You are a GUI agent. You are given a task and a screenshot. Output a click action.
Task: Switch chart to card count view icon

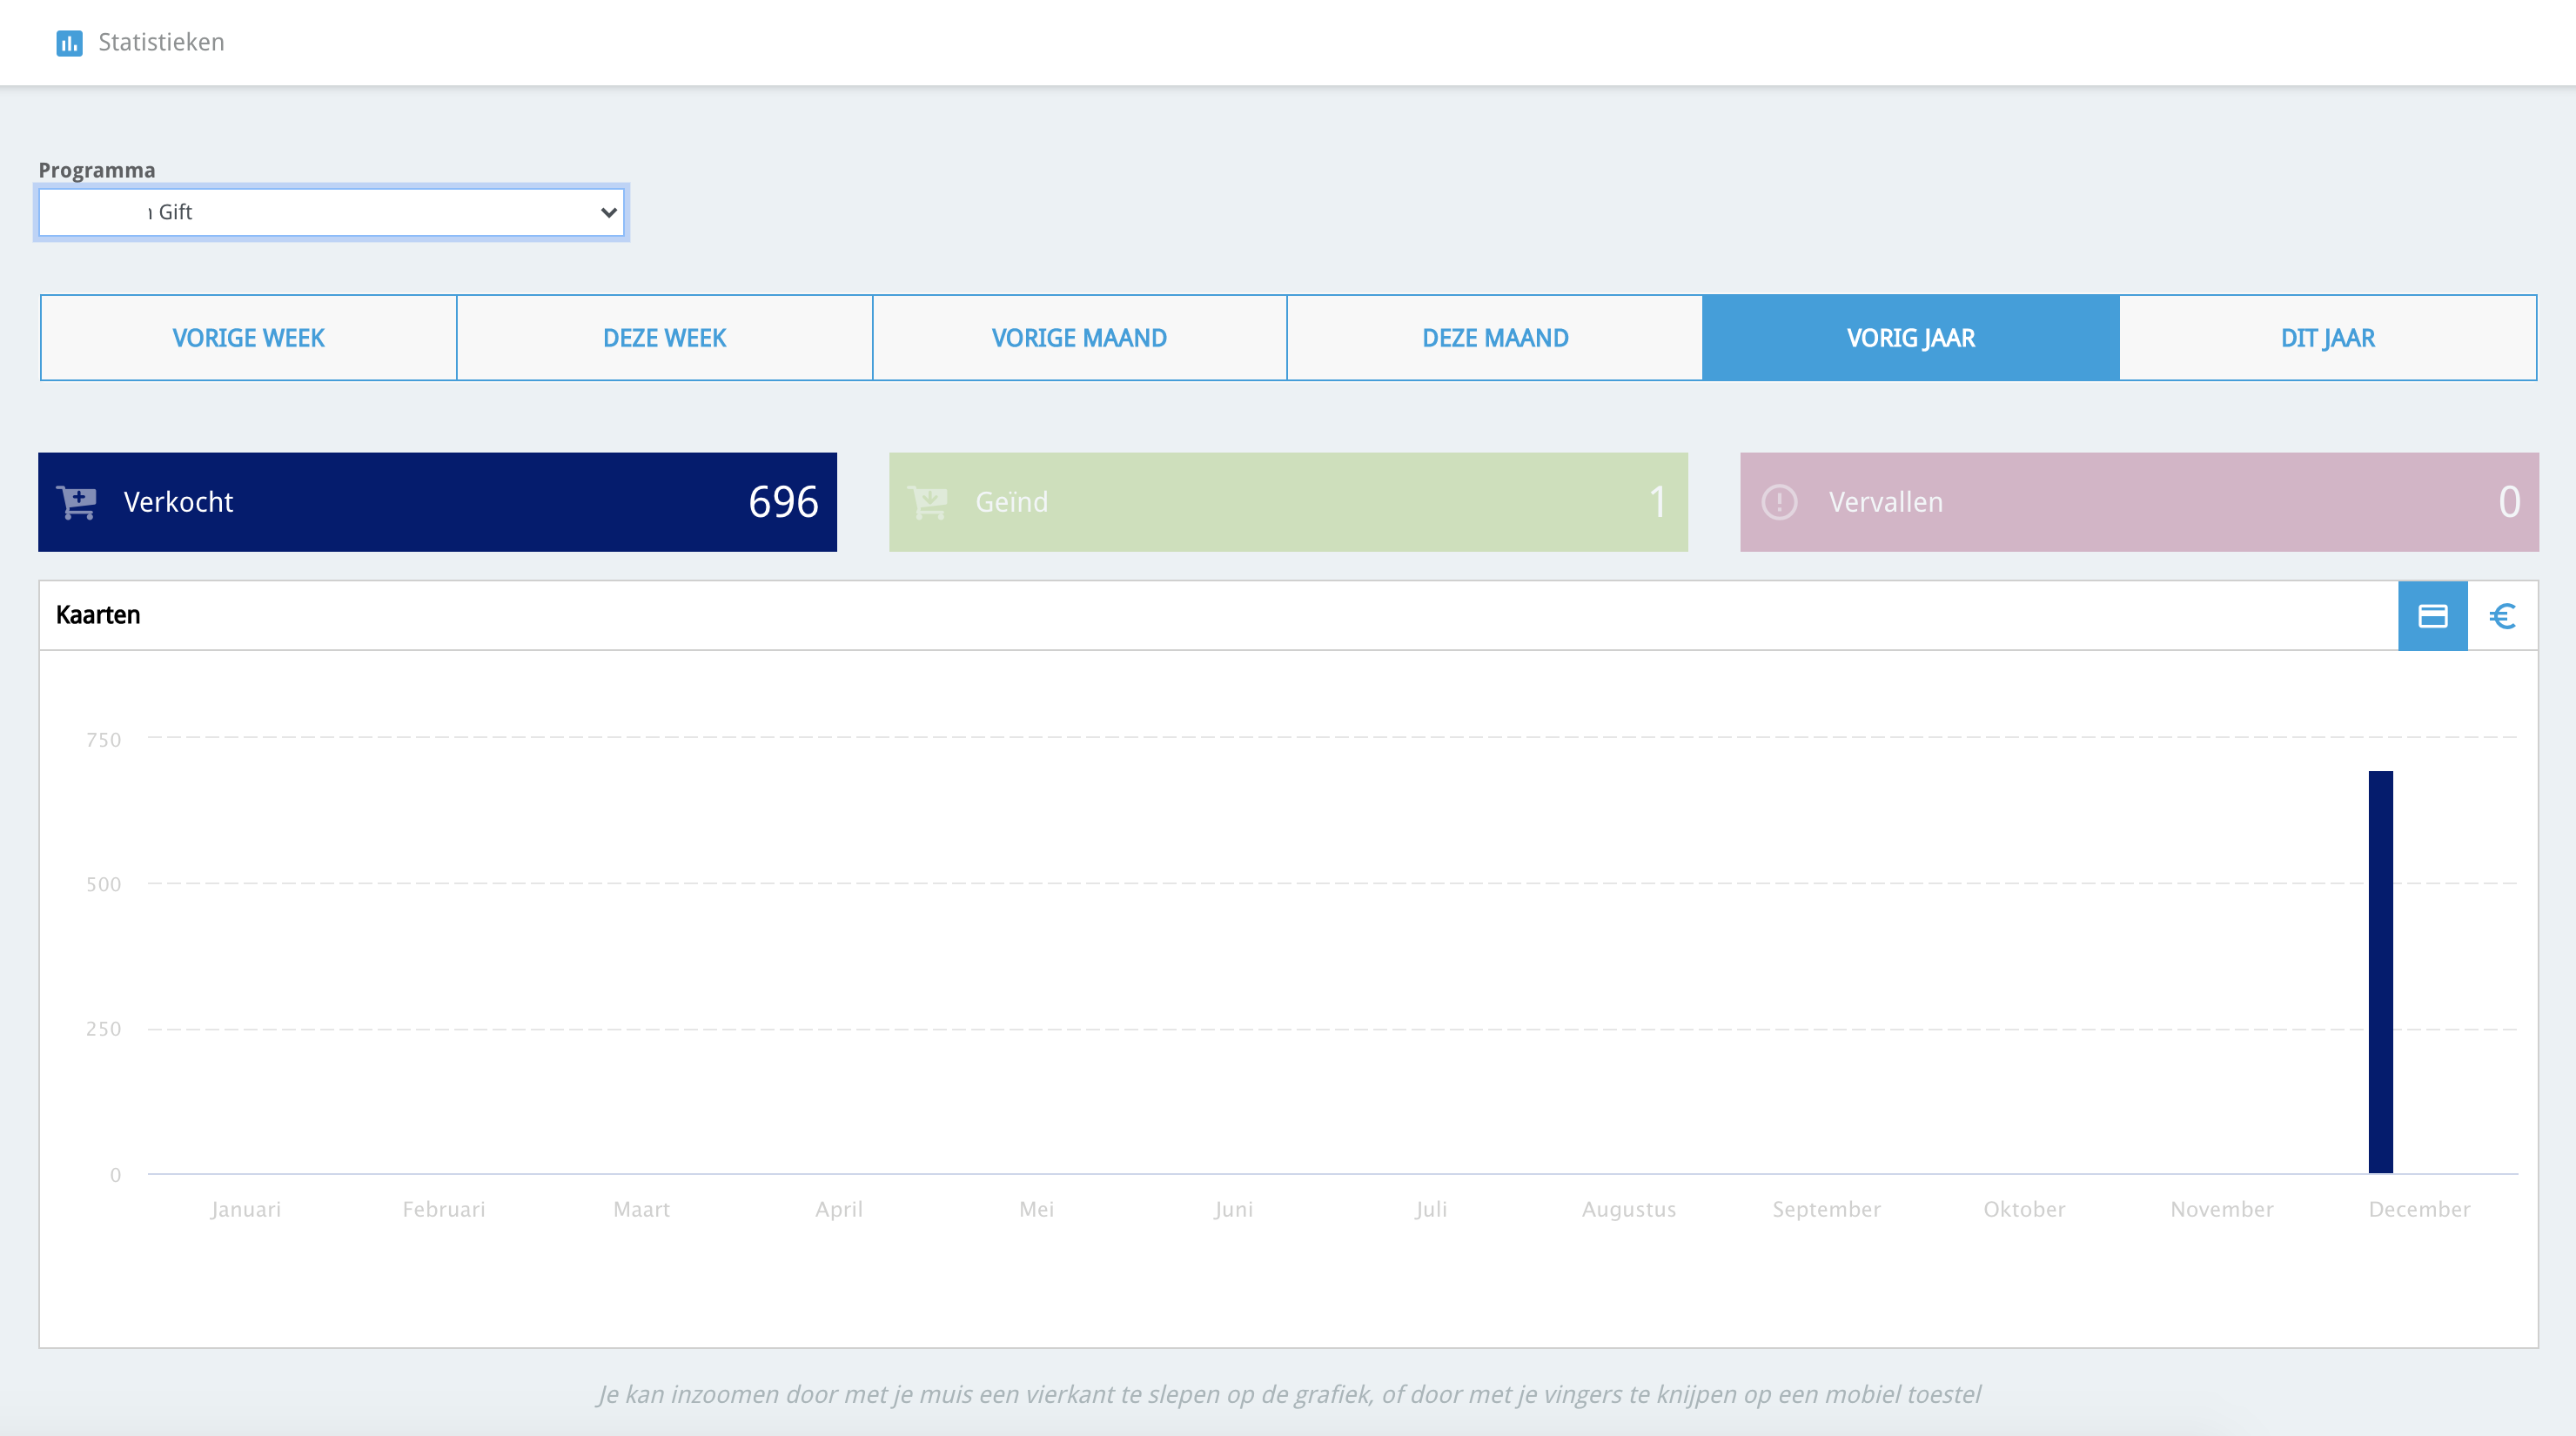tap(2432, 616)
